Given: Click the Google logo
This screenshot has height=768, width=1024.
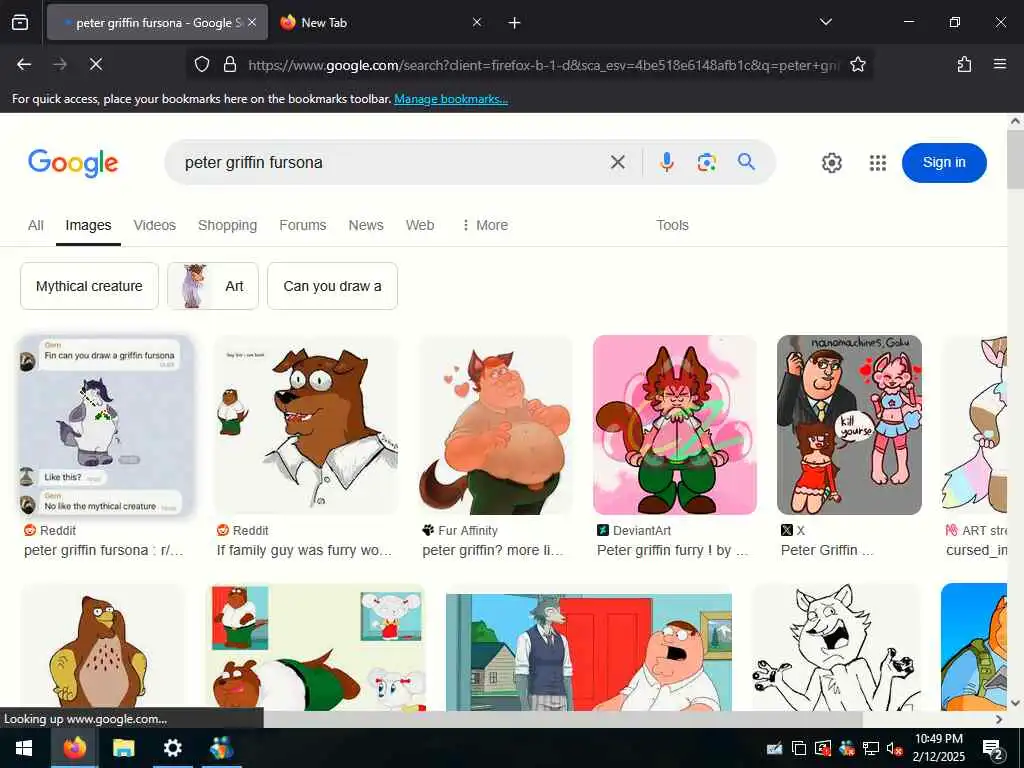Looking at the screenshot, I should (73, 163).
